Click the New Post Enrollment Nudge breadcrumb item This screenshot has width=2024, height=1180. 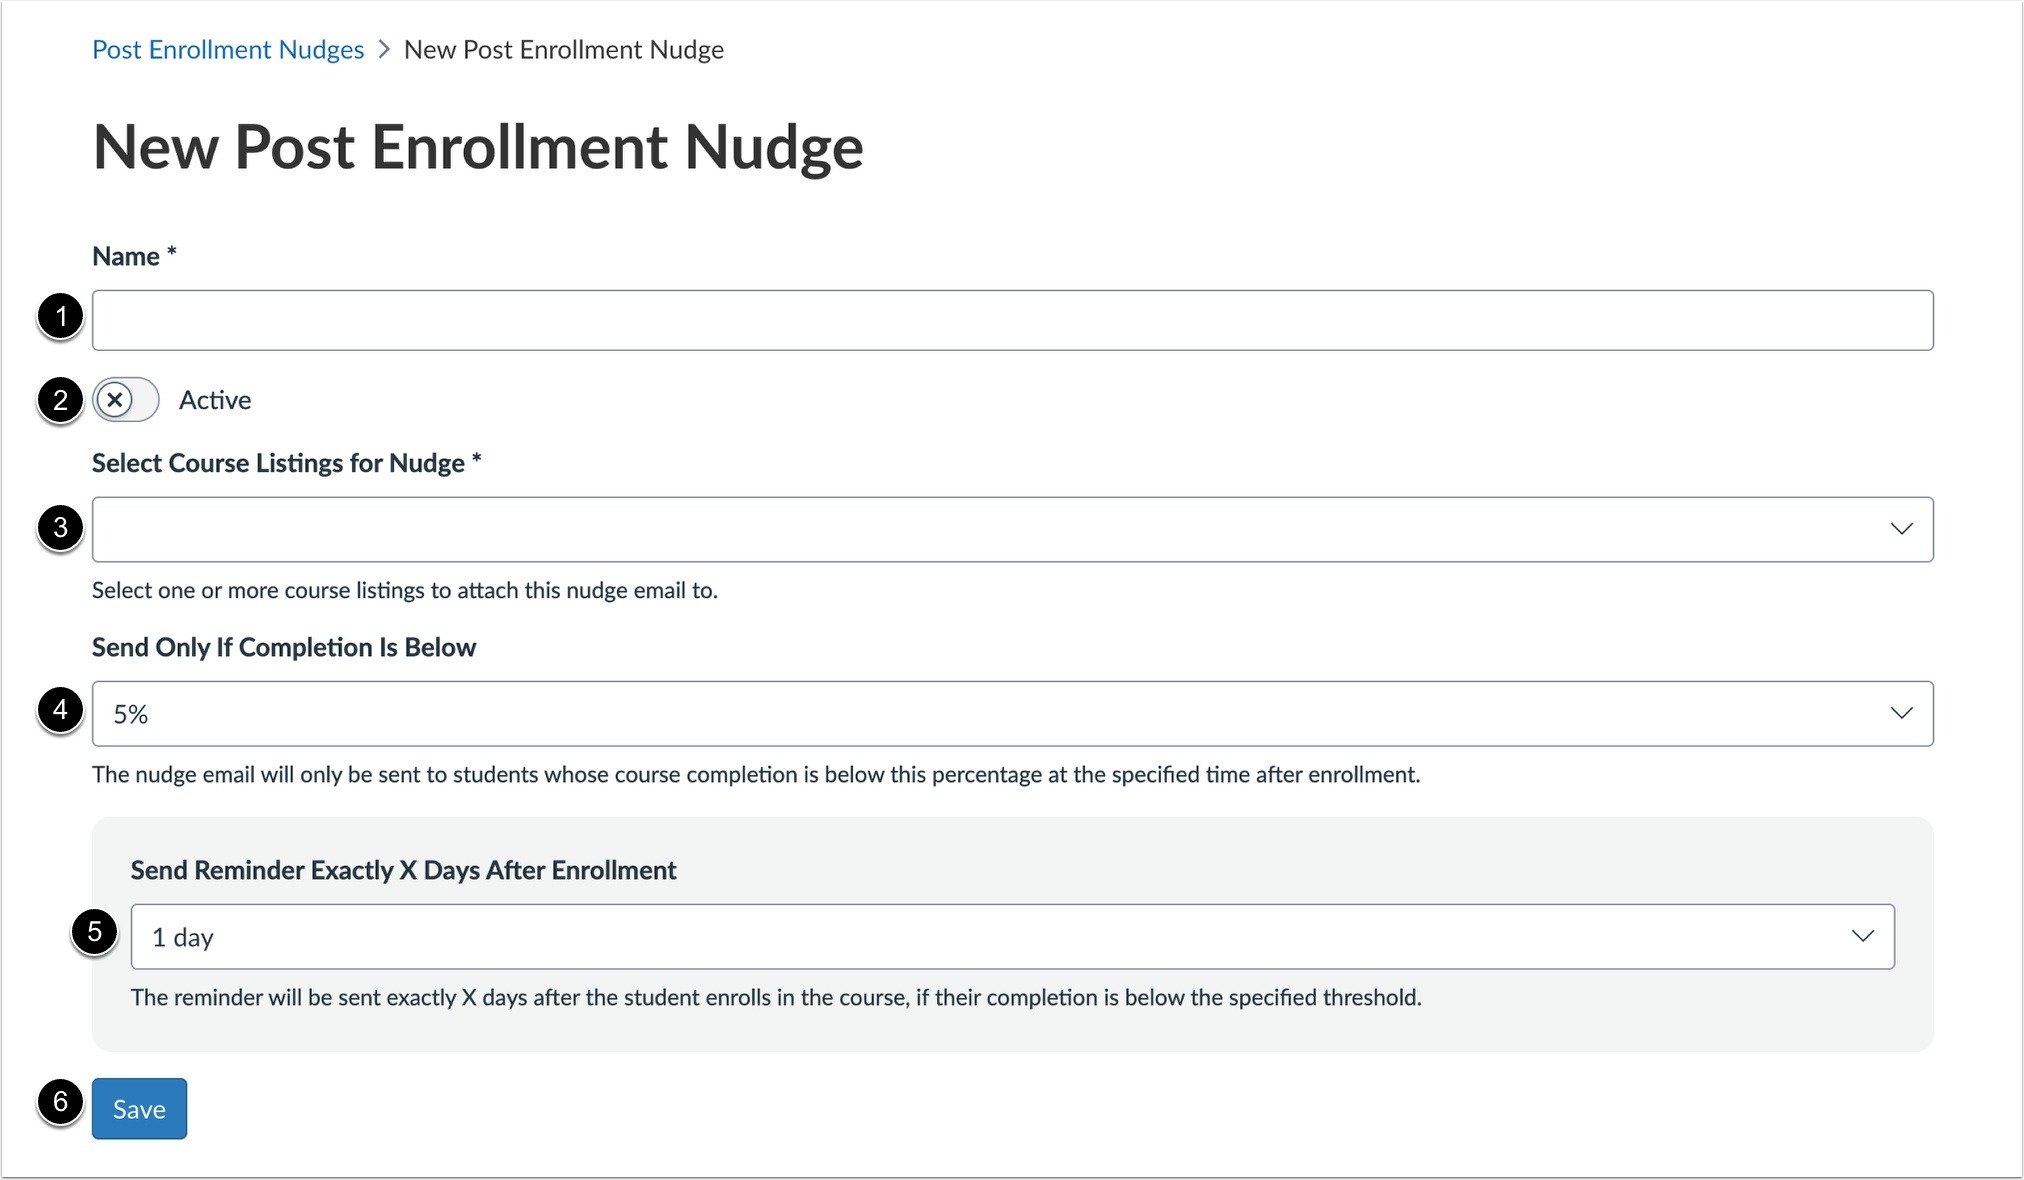[x=564, y=49]
